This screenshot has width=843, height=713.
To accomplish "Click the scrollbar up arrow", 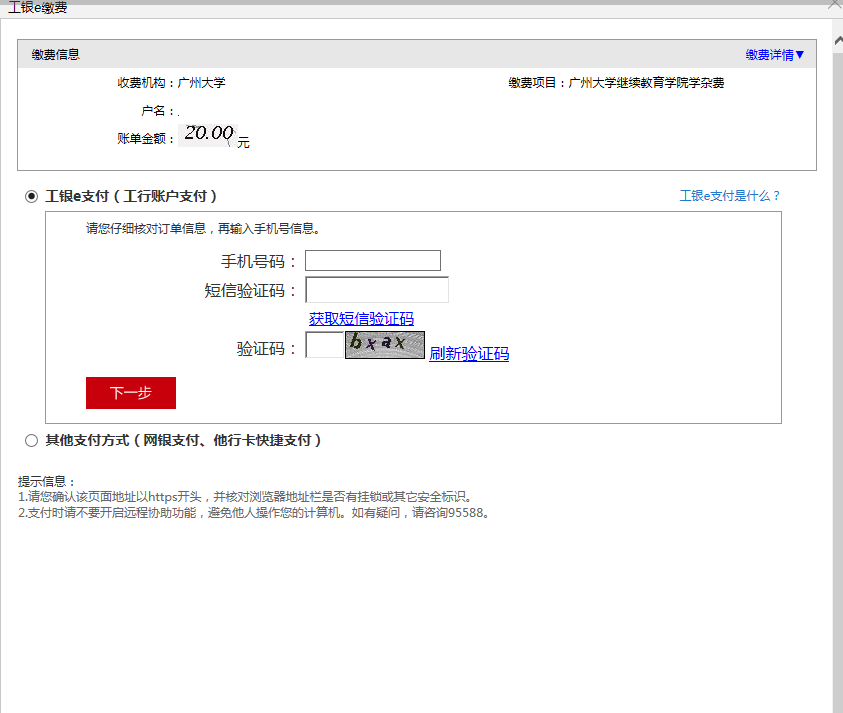I will click(838, 41).
